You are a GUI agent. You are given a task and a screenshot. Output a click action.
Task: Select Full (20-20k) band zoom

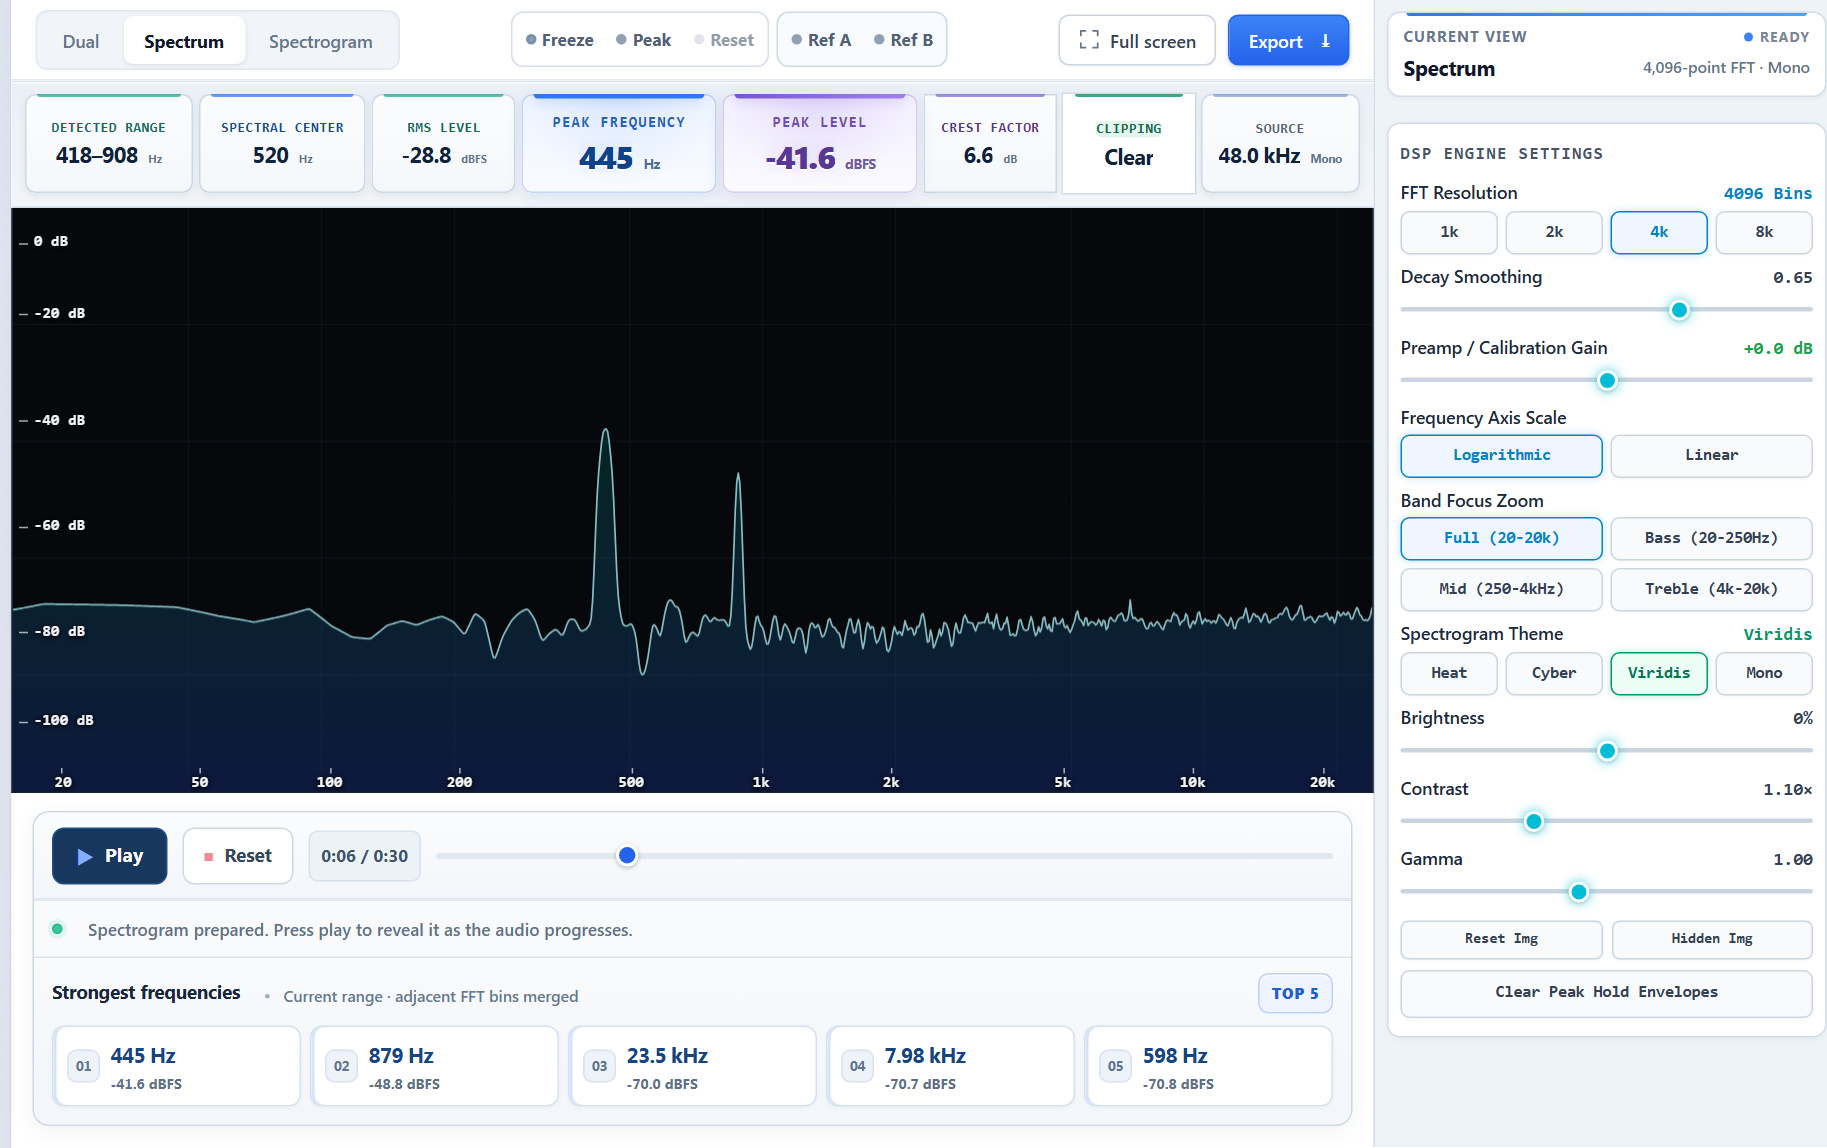coord(1501,538)
